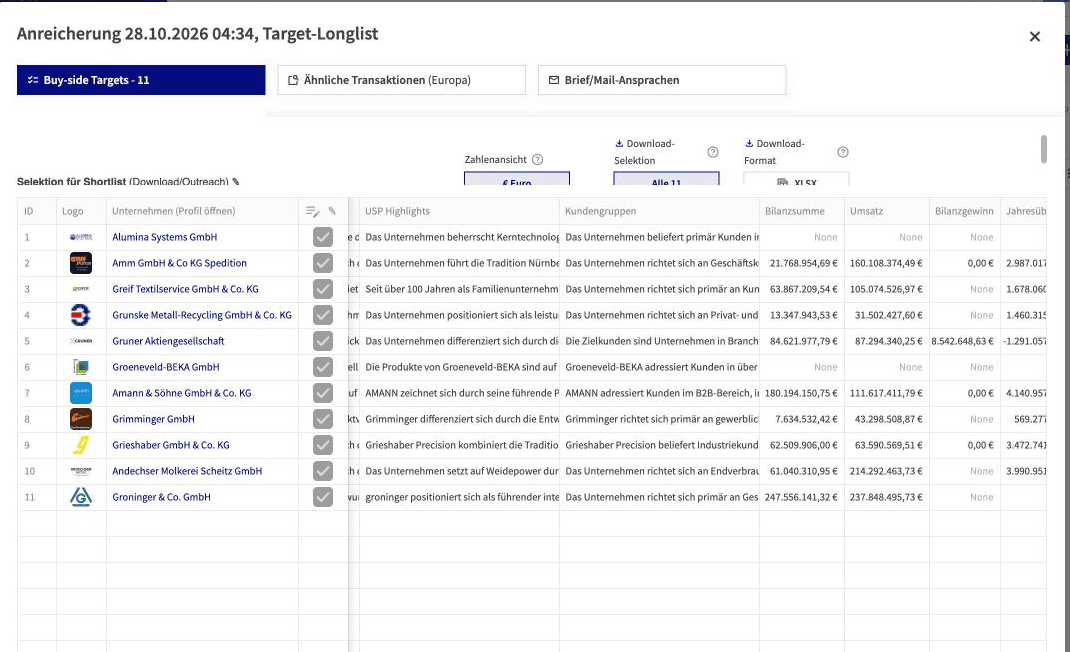
Task: Close the Anreicherung dialog with the X
Action: coord(1035,37)
